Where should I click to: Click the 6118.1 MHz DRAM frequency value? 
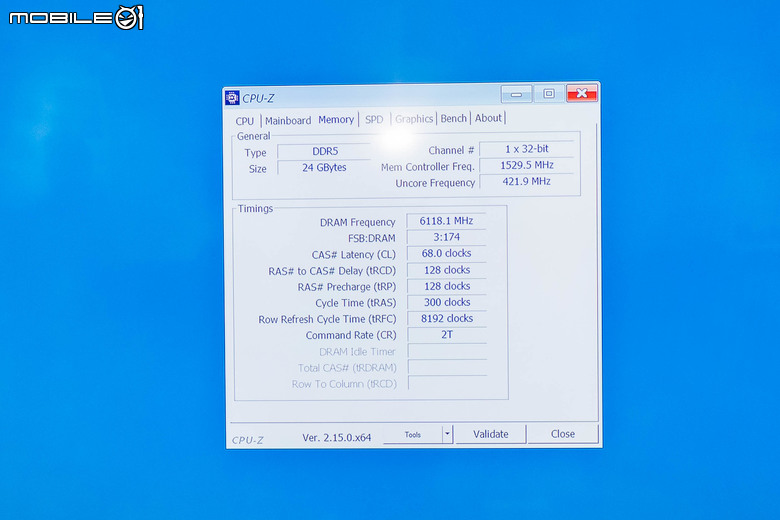pos(446,221)
